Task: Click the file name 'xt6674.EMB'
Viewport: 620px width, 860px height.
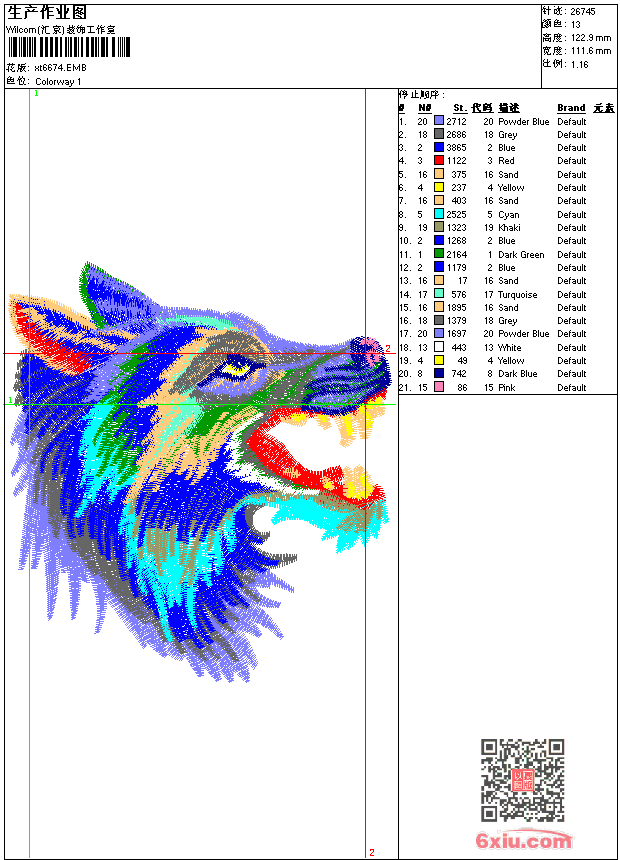Action: tap(60, 68)
